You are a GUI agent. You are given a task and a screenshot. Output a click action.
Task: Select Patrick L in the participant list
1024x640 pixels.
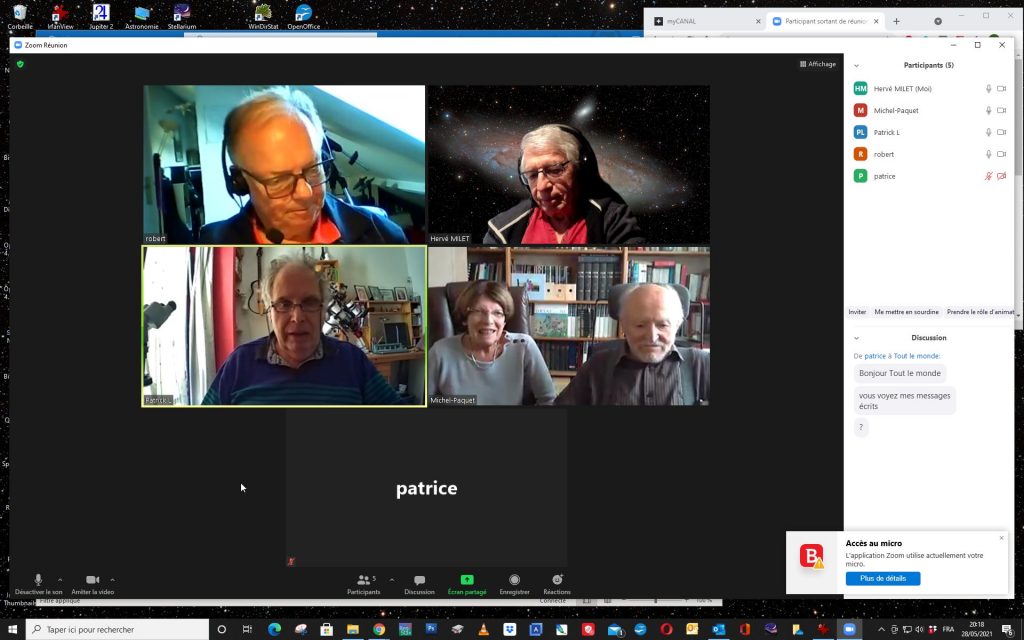coord(931,133)
